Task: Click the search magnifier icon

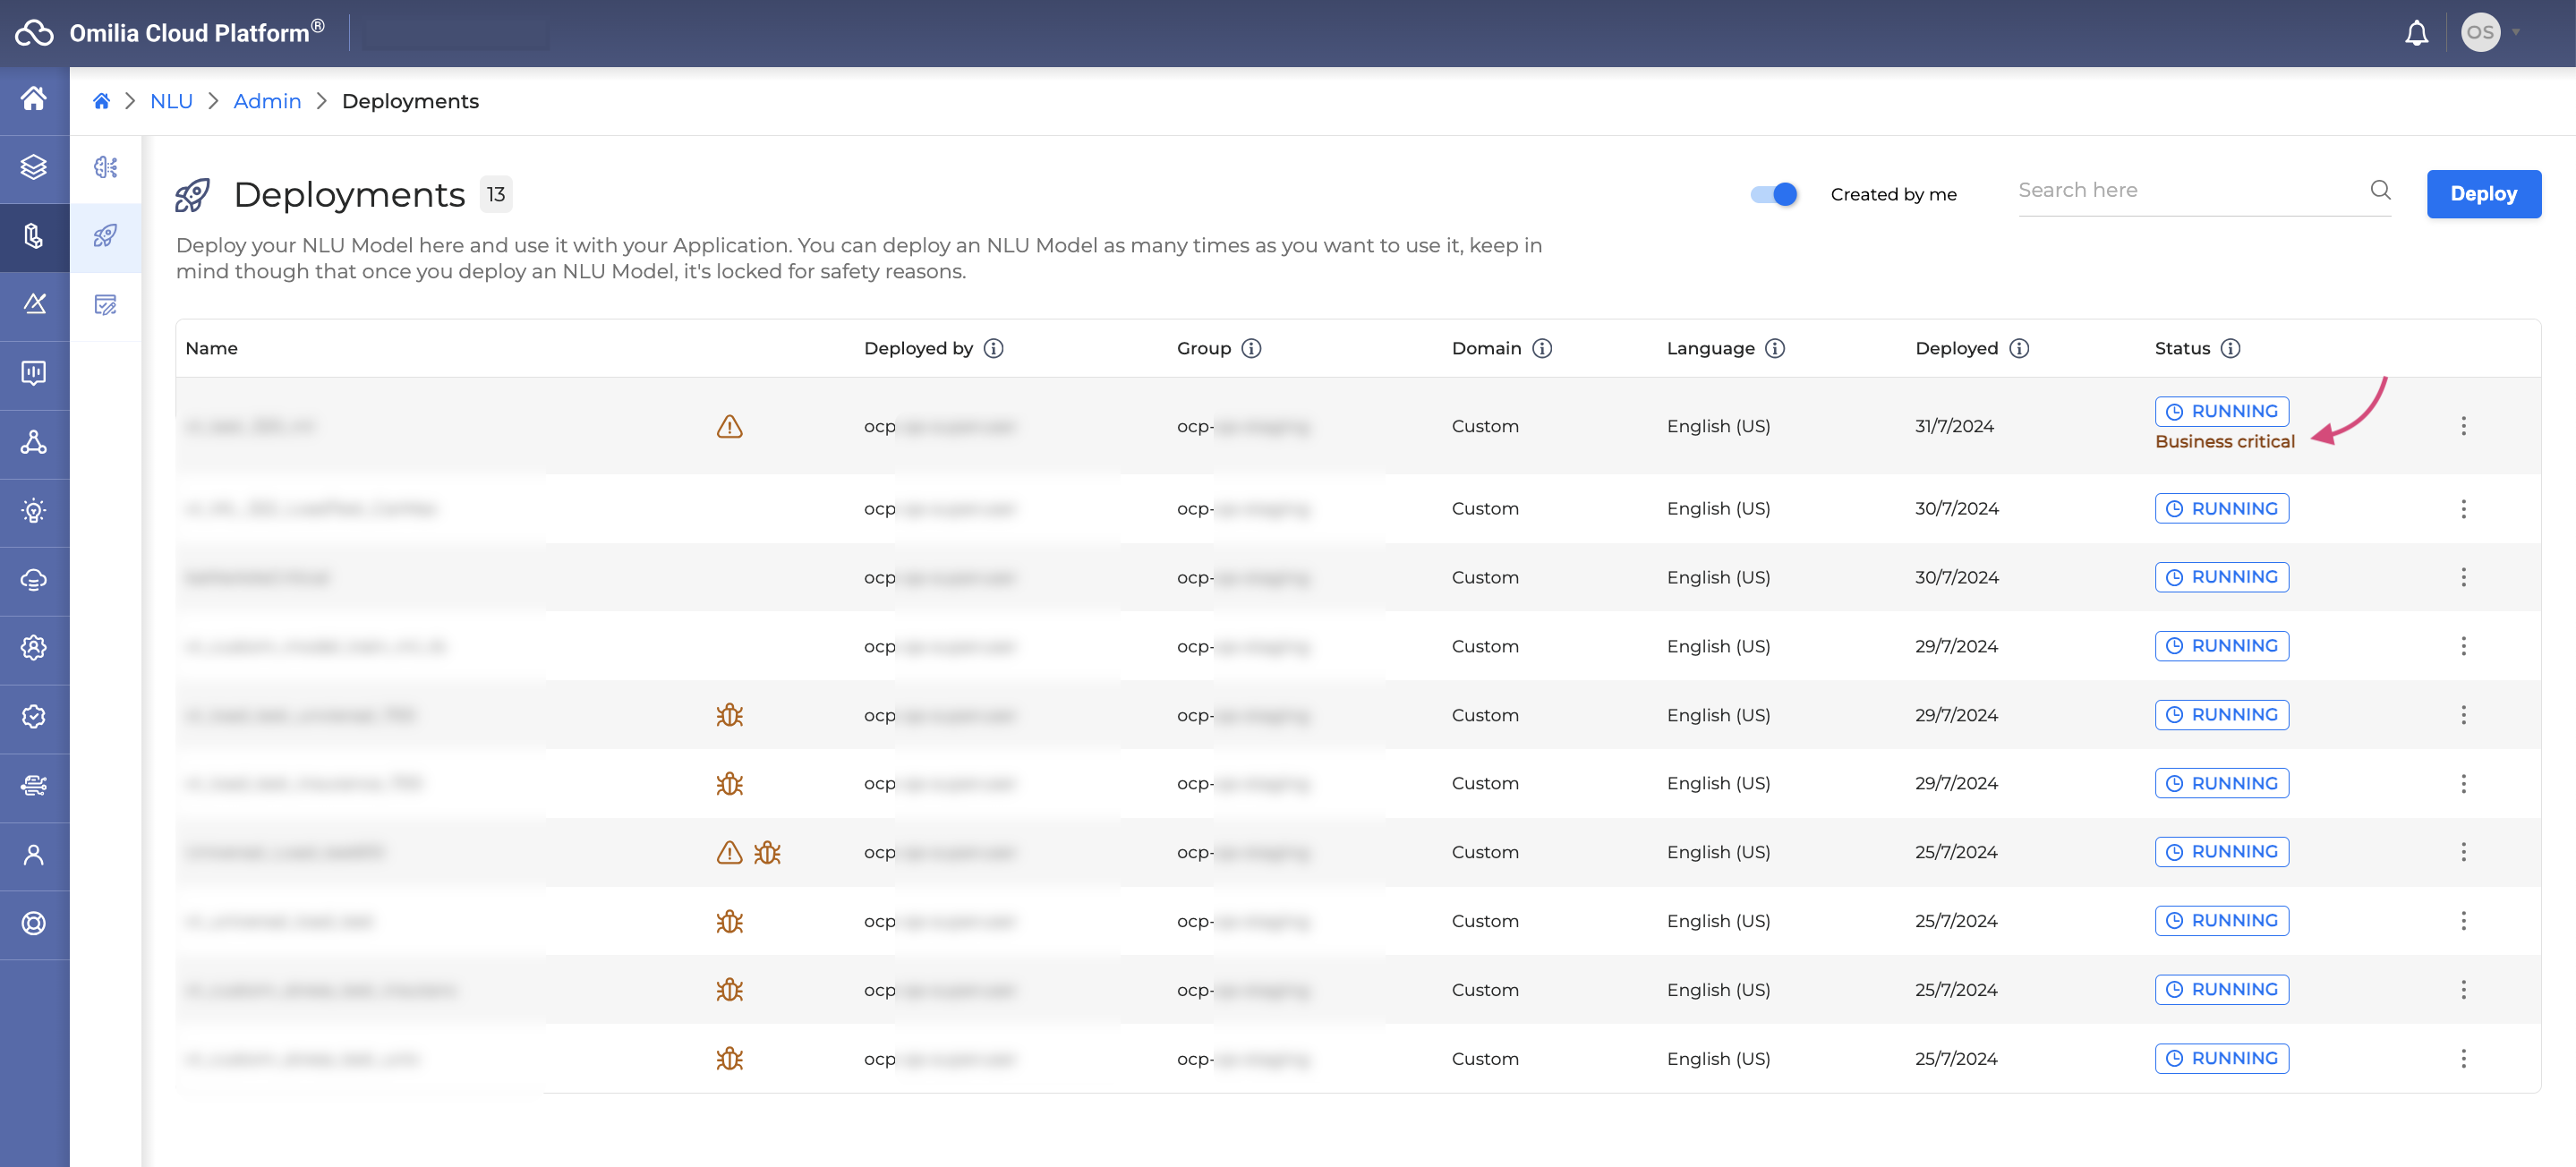Action: coord(2380,190)
